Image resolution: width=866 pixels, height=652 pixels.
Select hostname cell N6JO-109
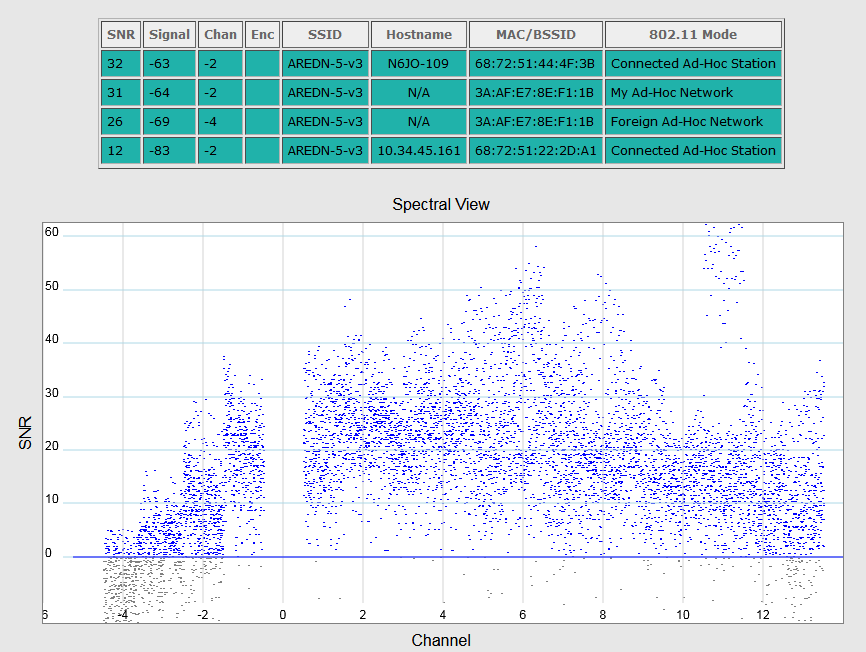[x=419, y=63]
